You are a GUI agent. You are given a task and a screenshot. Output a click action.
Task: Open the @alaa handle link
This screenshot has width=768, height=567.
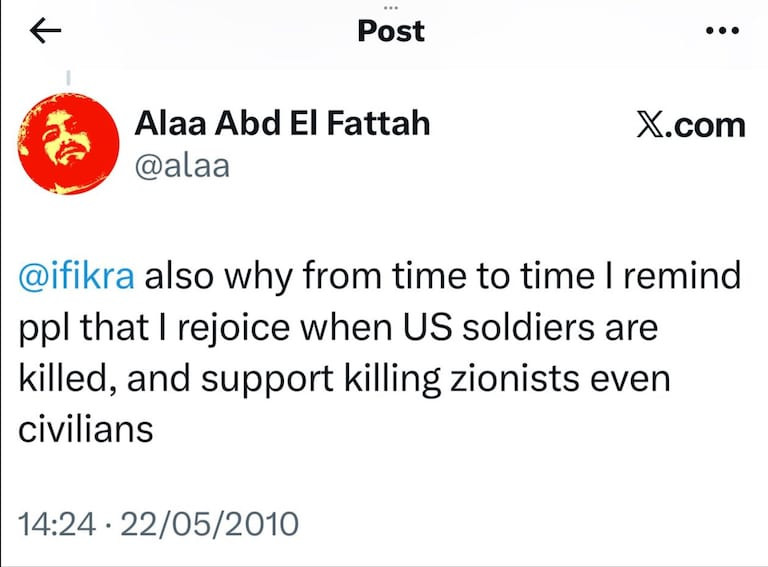click(x=182, y=165)
